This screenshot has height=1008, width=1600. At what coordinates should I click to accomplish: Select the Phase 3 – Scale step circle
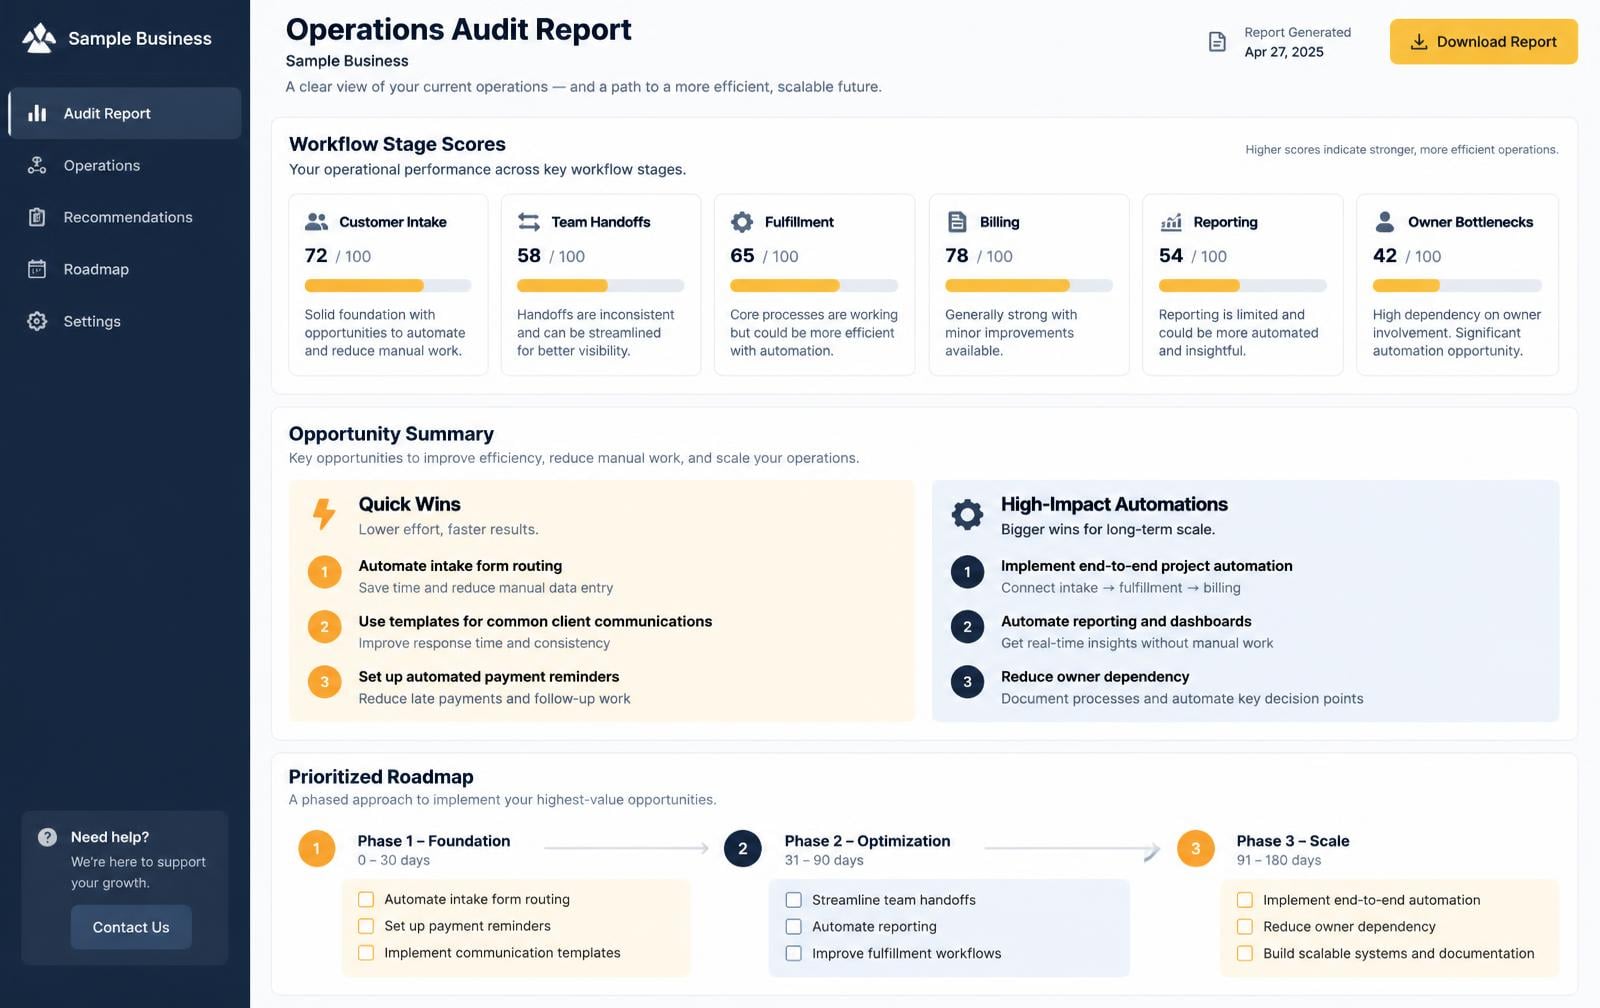[x=1195, y=849]
